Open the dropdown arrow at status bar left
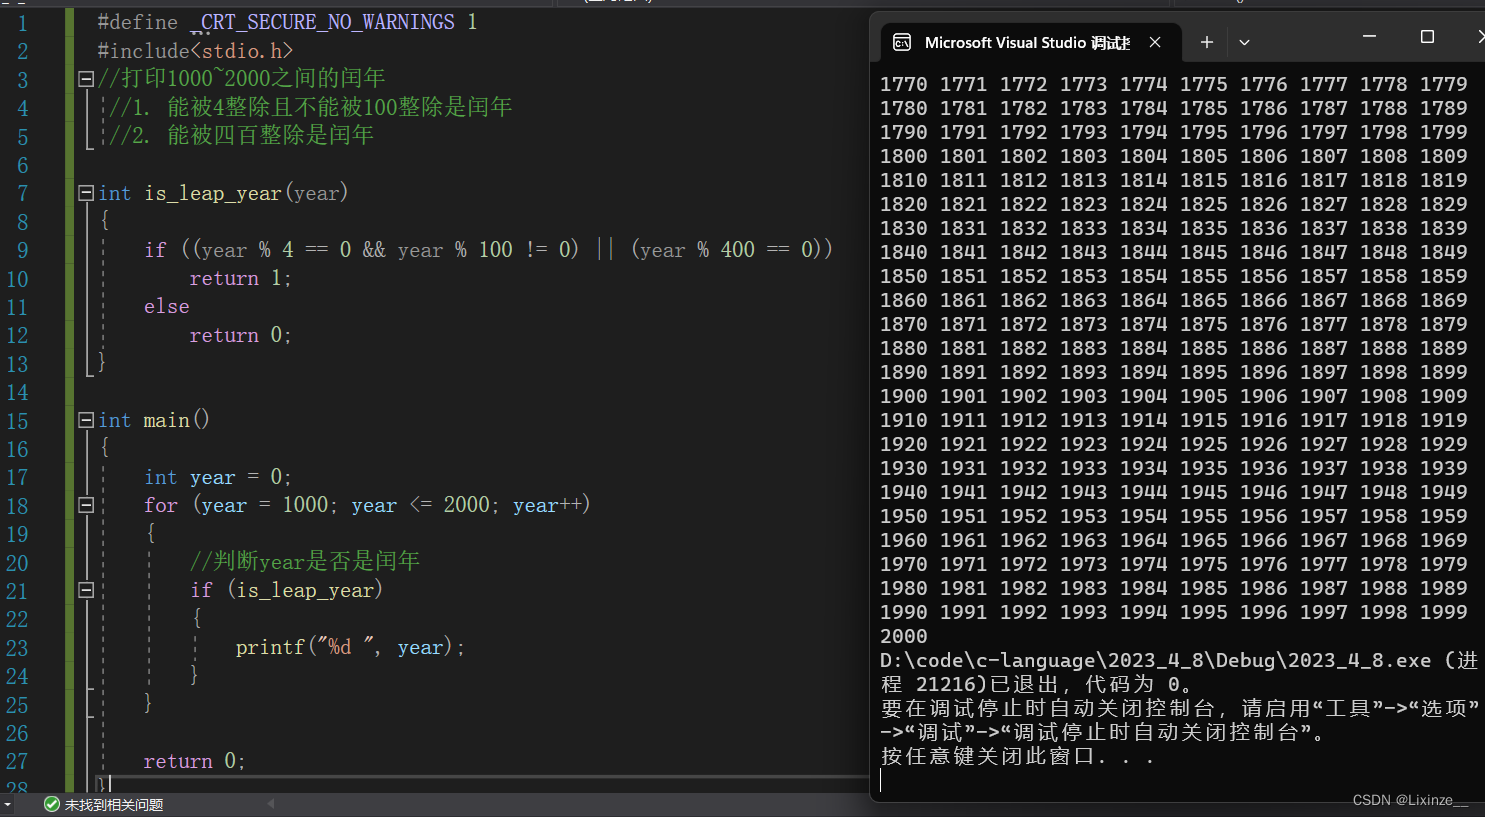Image resolution: width=1485 pixels, height=817 pixels. coord(8,805)
